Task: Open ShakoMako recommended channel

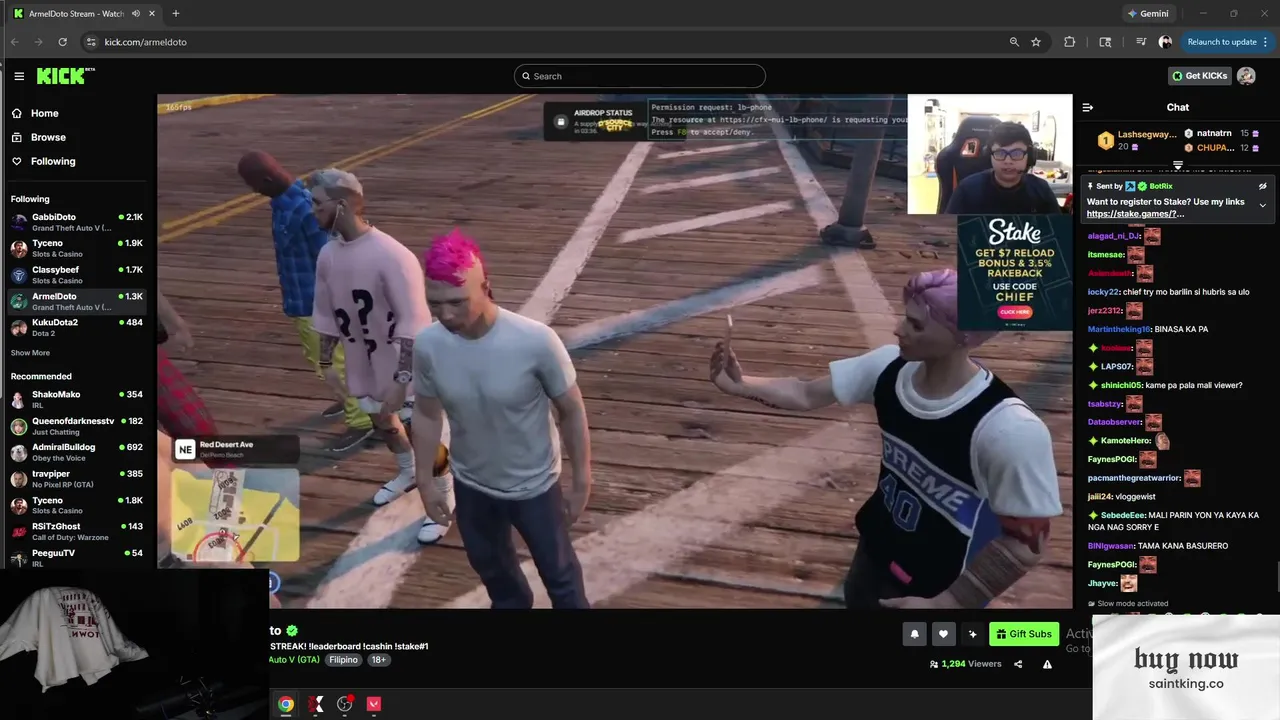Action: click(x=77, y=399)
